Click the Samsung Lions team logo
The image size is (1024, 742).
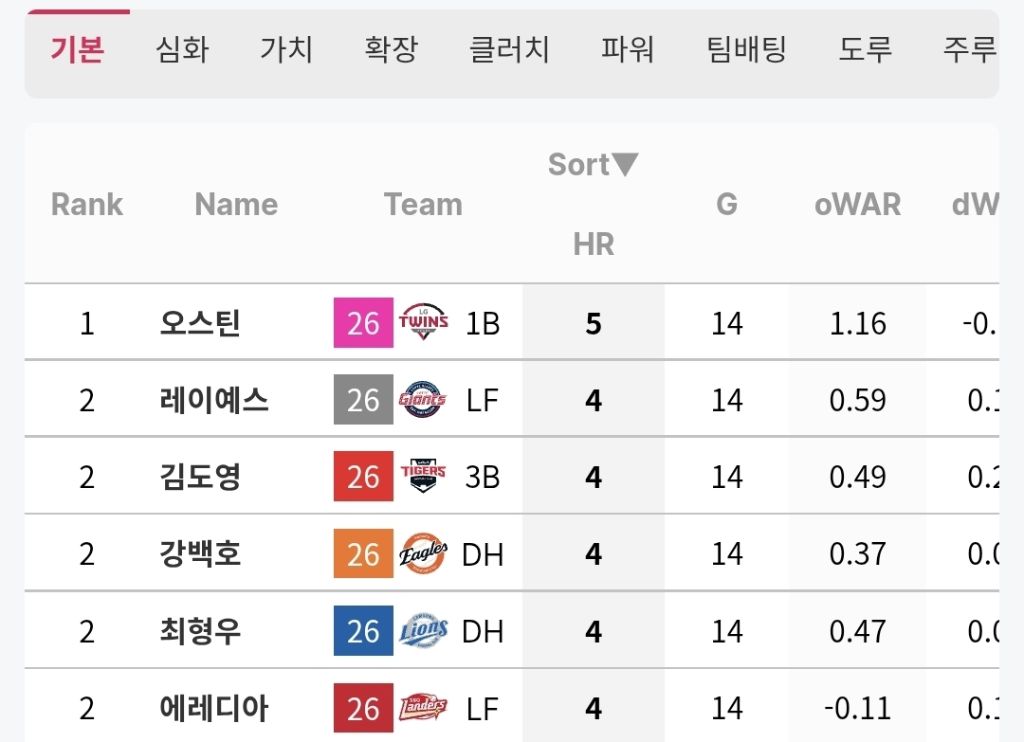tap(423, 631)
